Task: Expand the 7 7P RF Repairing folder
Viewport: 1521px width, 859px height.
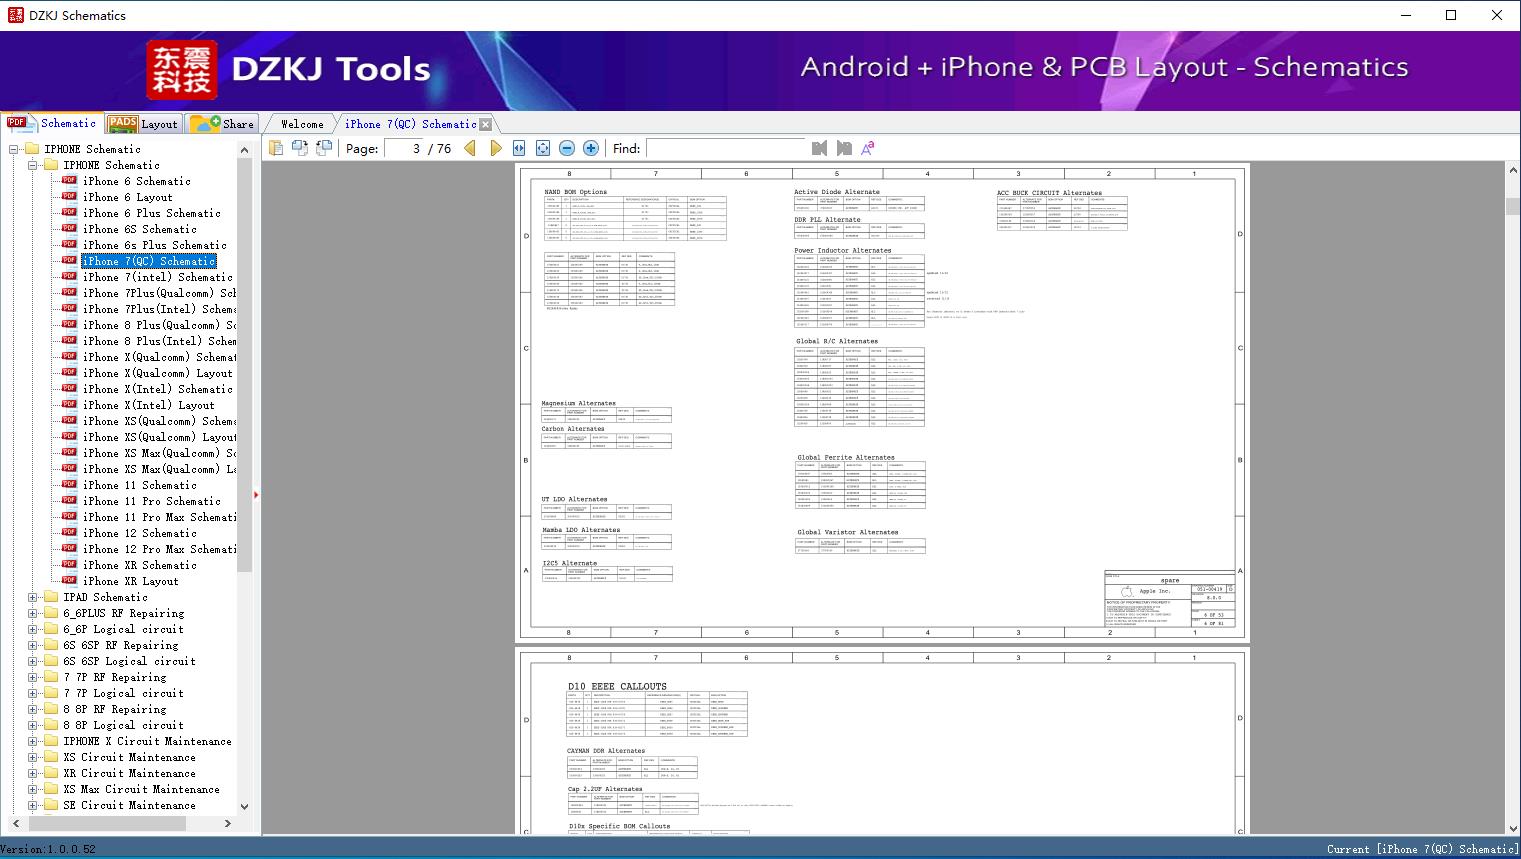Action: click(33, 677)
